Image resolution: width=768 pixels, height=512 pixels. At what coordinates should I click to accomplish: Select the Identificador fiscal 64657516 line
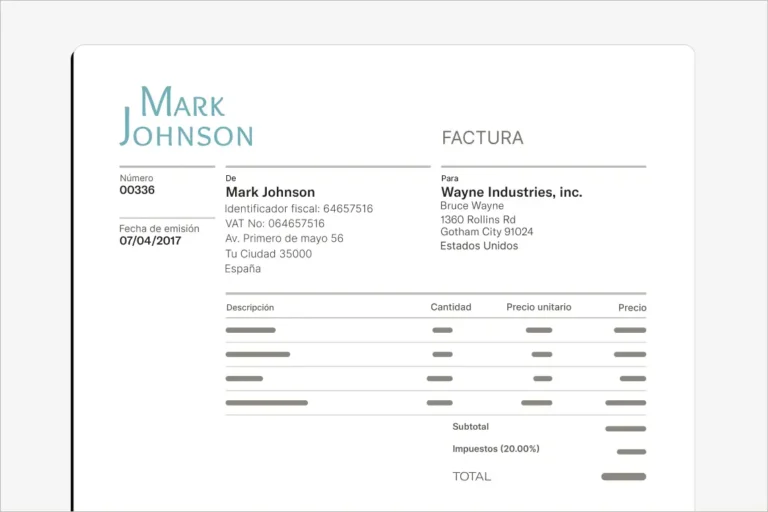tap(299, 209)
